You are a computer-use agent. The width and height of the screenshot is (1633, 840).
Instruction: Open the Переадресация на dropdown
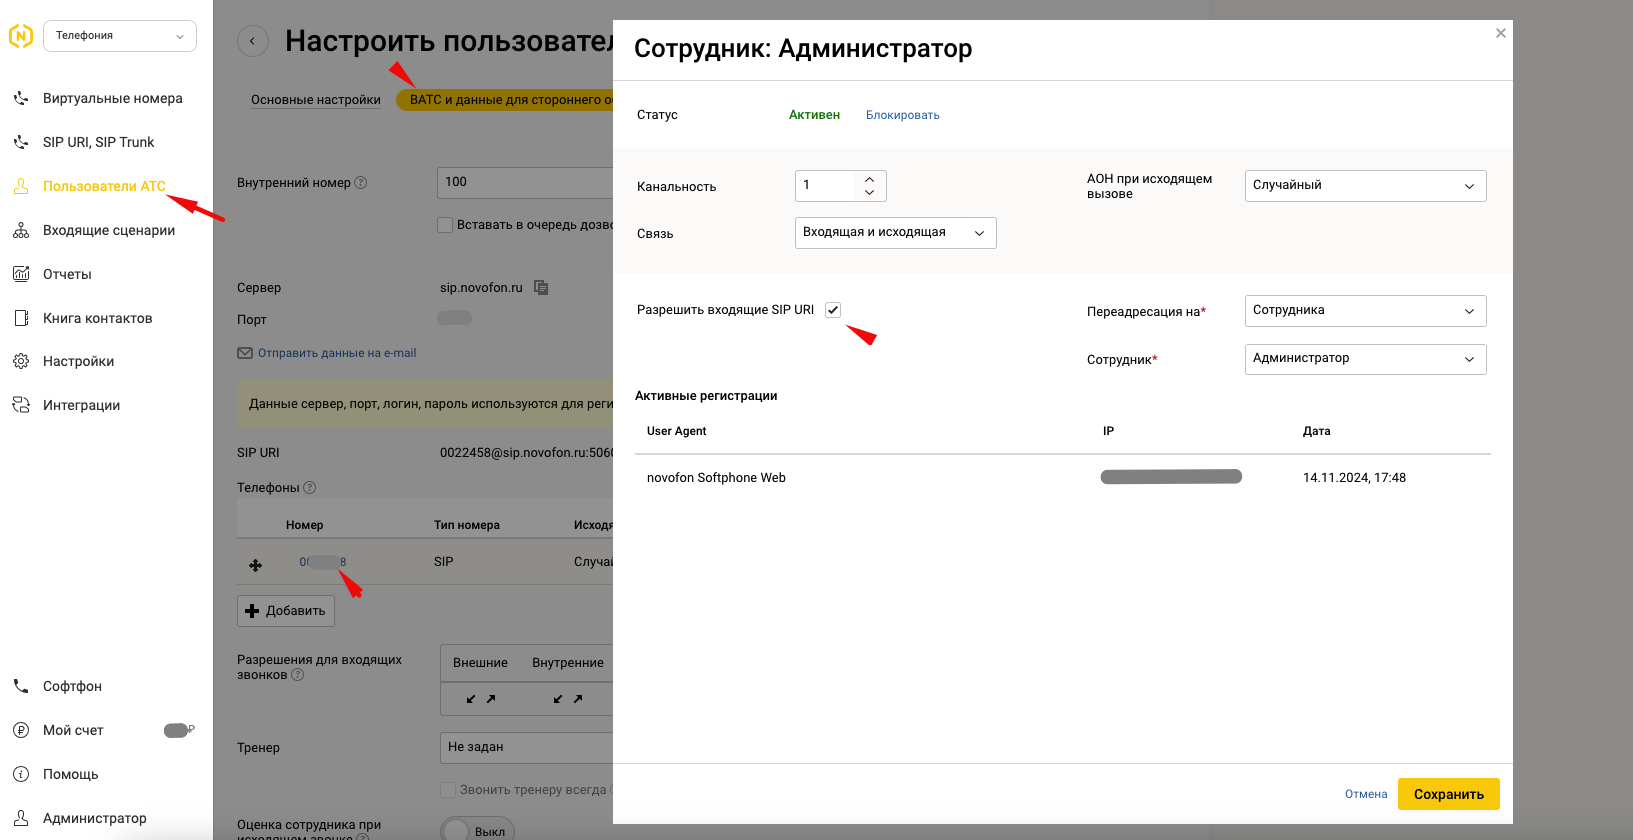click(1366, 311)
